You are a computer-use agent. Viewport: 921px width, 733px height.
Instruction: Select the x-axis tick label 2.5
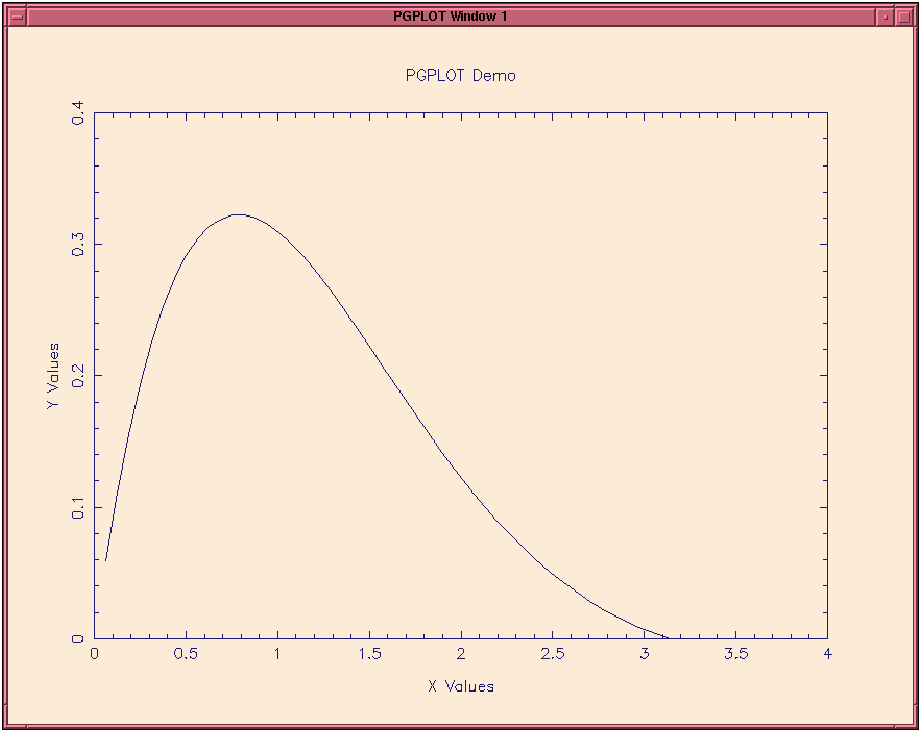[x=552, y=654]
